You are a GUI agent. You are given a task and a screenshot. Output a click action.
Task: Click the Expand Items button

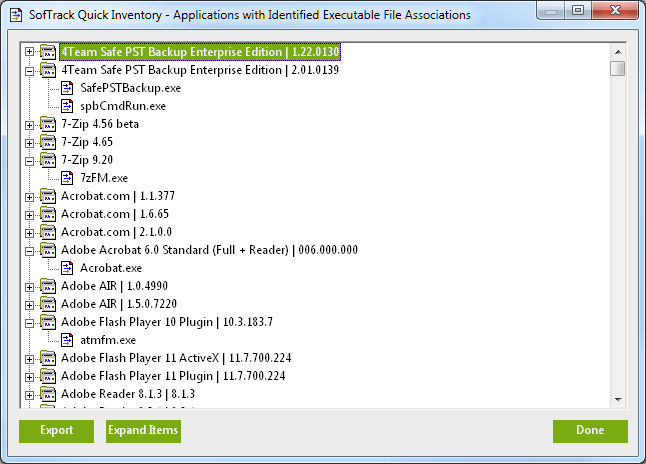(x=143, y=431)
